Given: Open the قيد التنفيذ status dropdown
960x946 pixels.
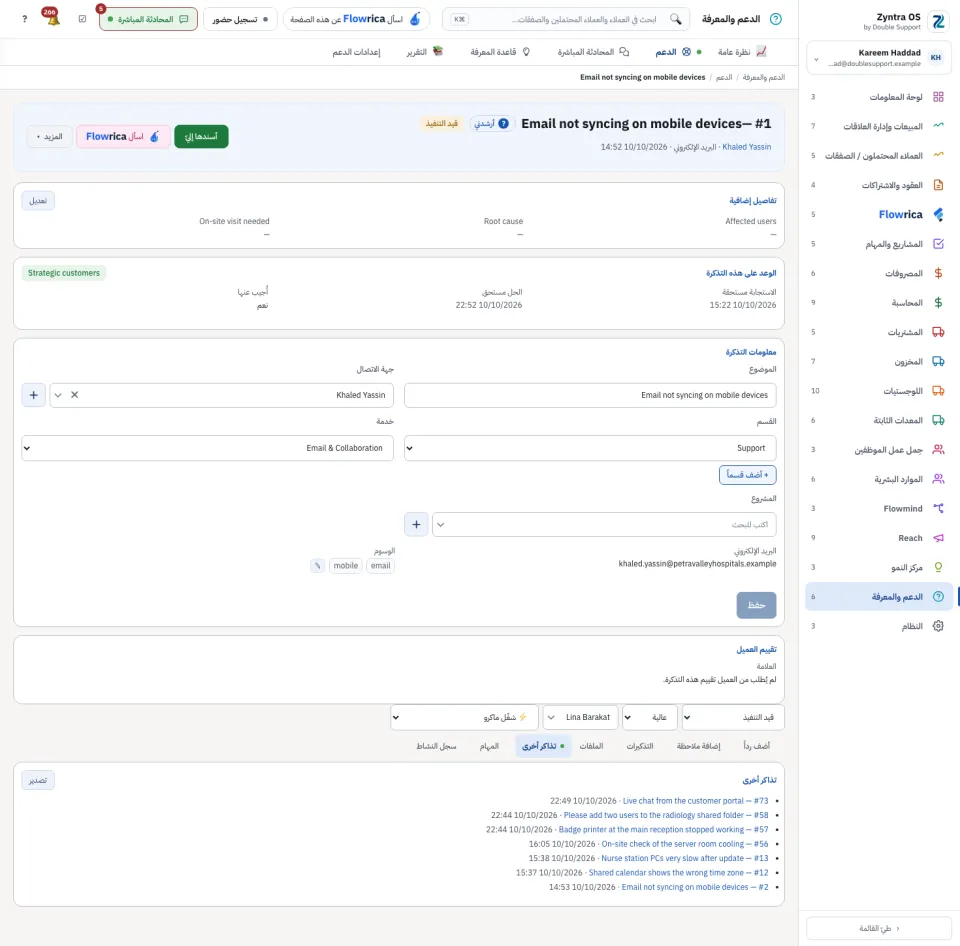Looking at the screenshot, I should (733, 717).
